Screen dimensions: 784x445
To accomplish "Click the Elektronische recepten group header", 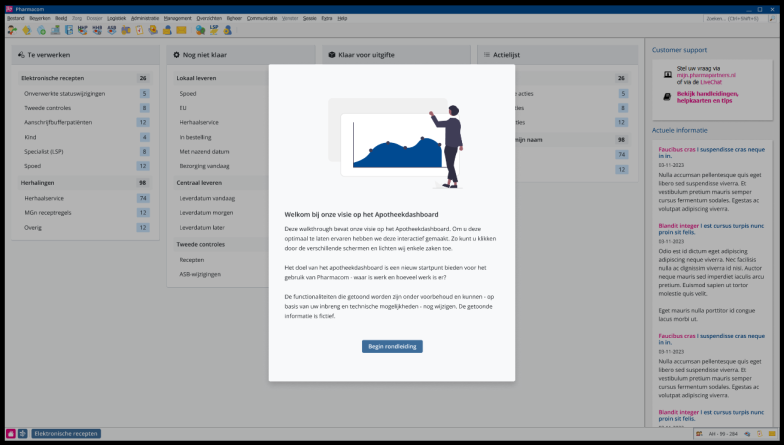I will [85, 78].
